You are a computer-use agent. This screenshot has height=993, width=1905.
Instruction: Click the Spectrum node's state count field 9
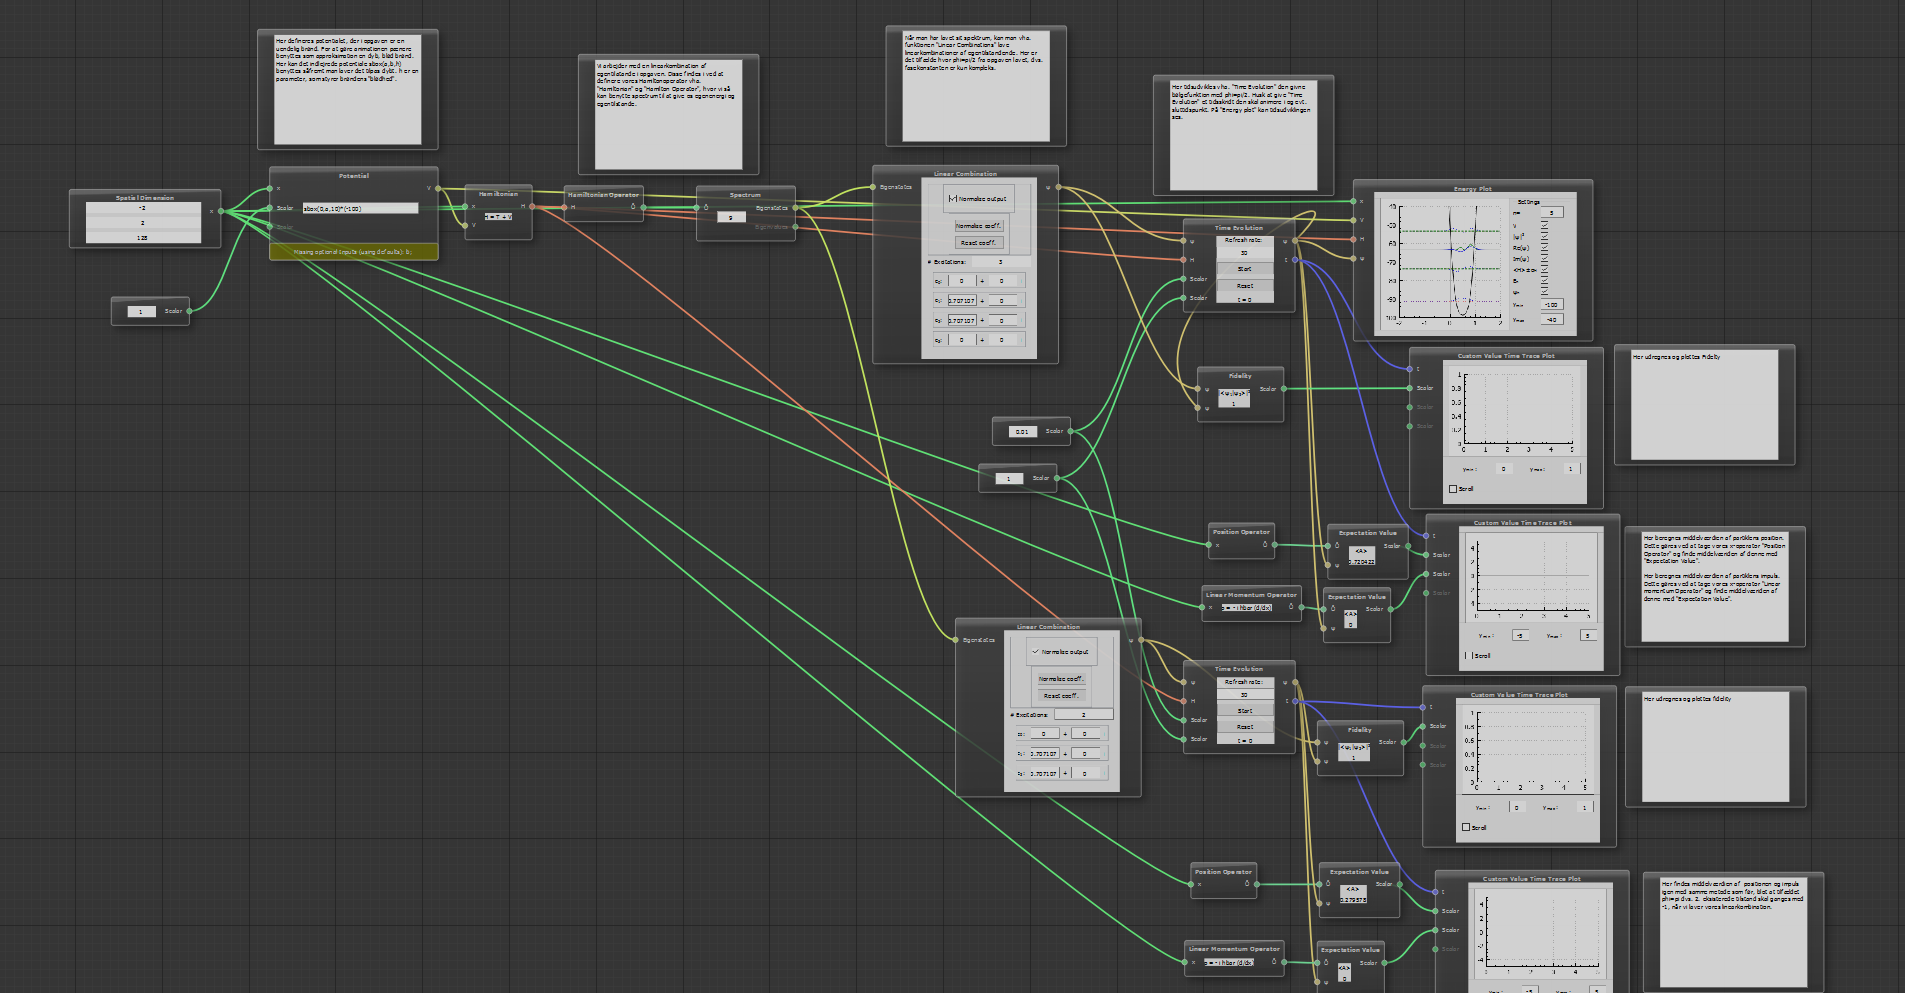(731, 217)
